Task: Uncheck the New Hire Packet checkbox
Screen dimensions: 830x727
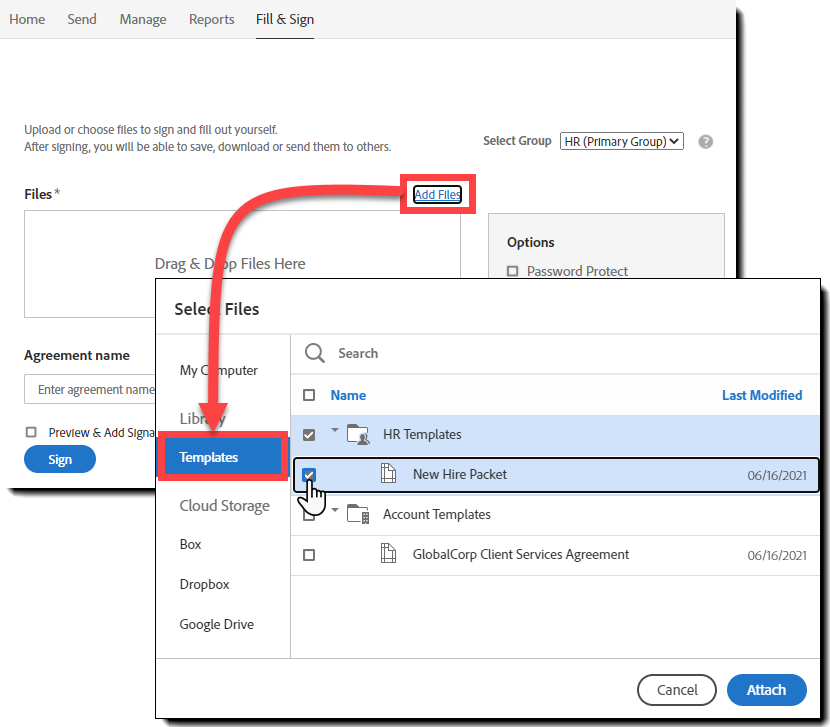Action: click(x=309, y=474)
